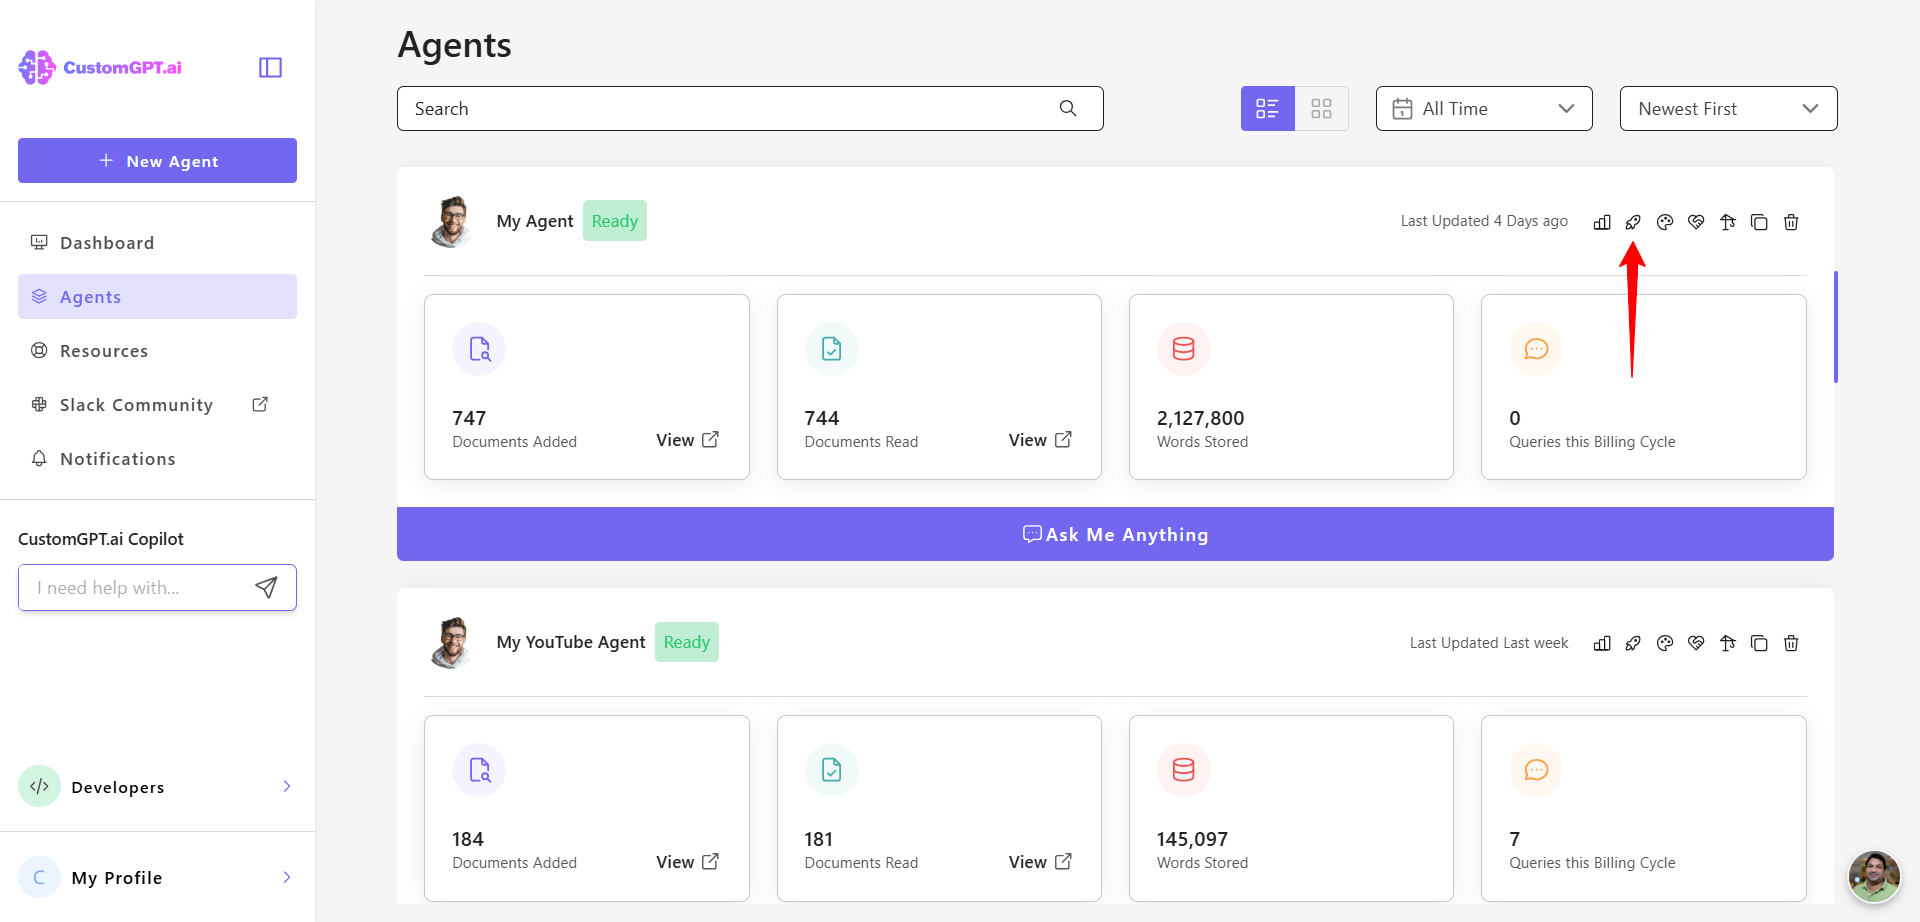Expand the My Profile section
Viewport: 1920px width, 922px height.
click(x=287, y=877)
